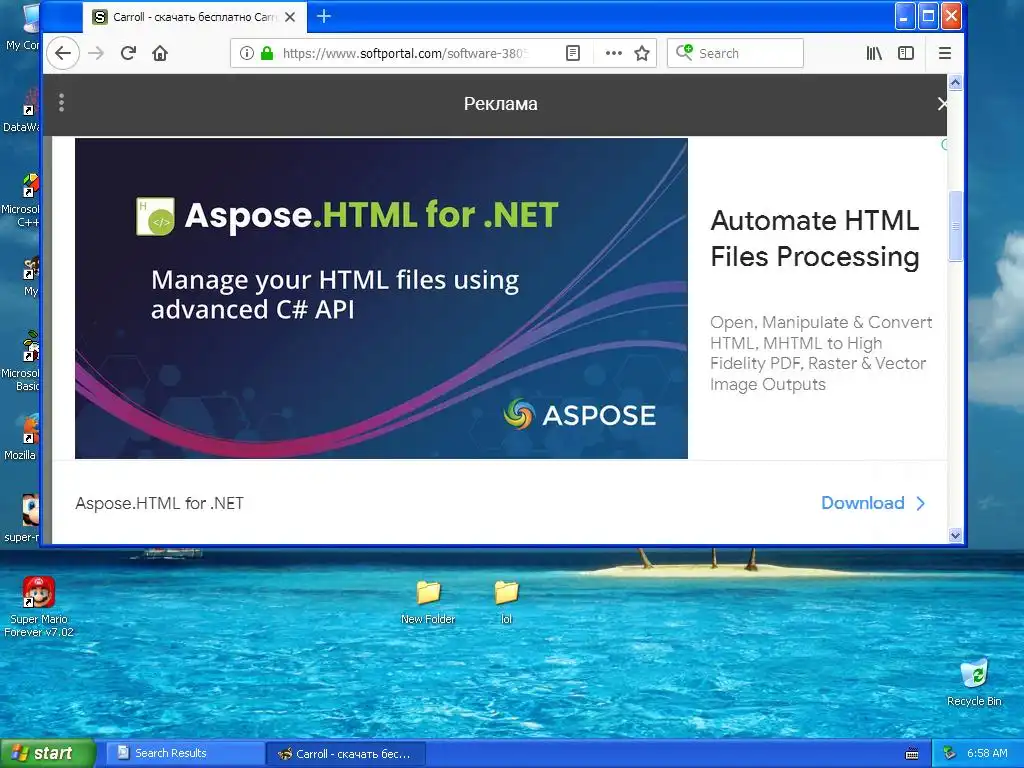Bookmark this page with star icon
The width and height of the screenshot is (1024, 768).
[x=642, y=54]
